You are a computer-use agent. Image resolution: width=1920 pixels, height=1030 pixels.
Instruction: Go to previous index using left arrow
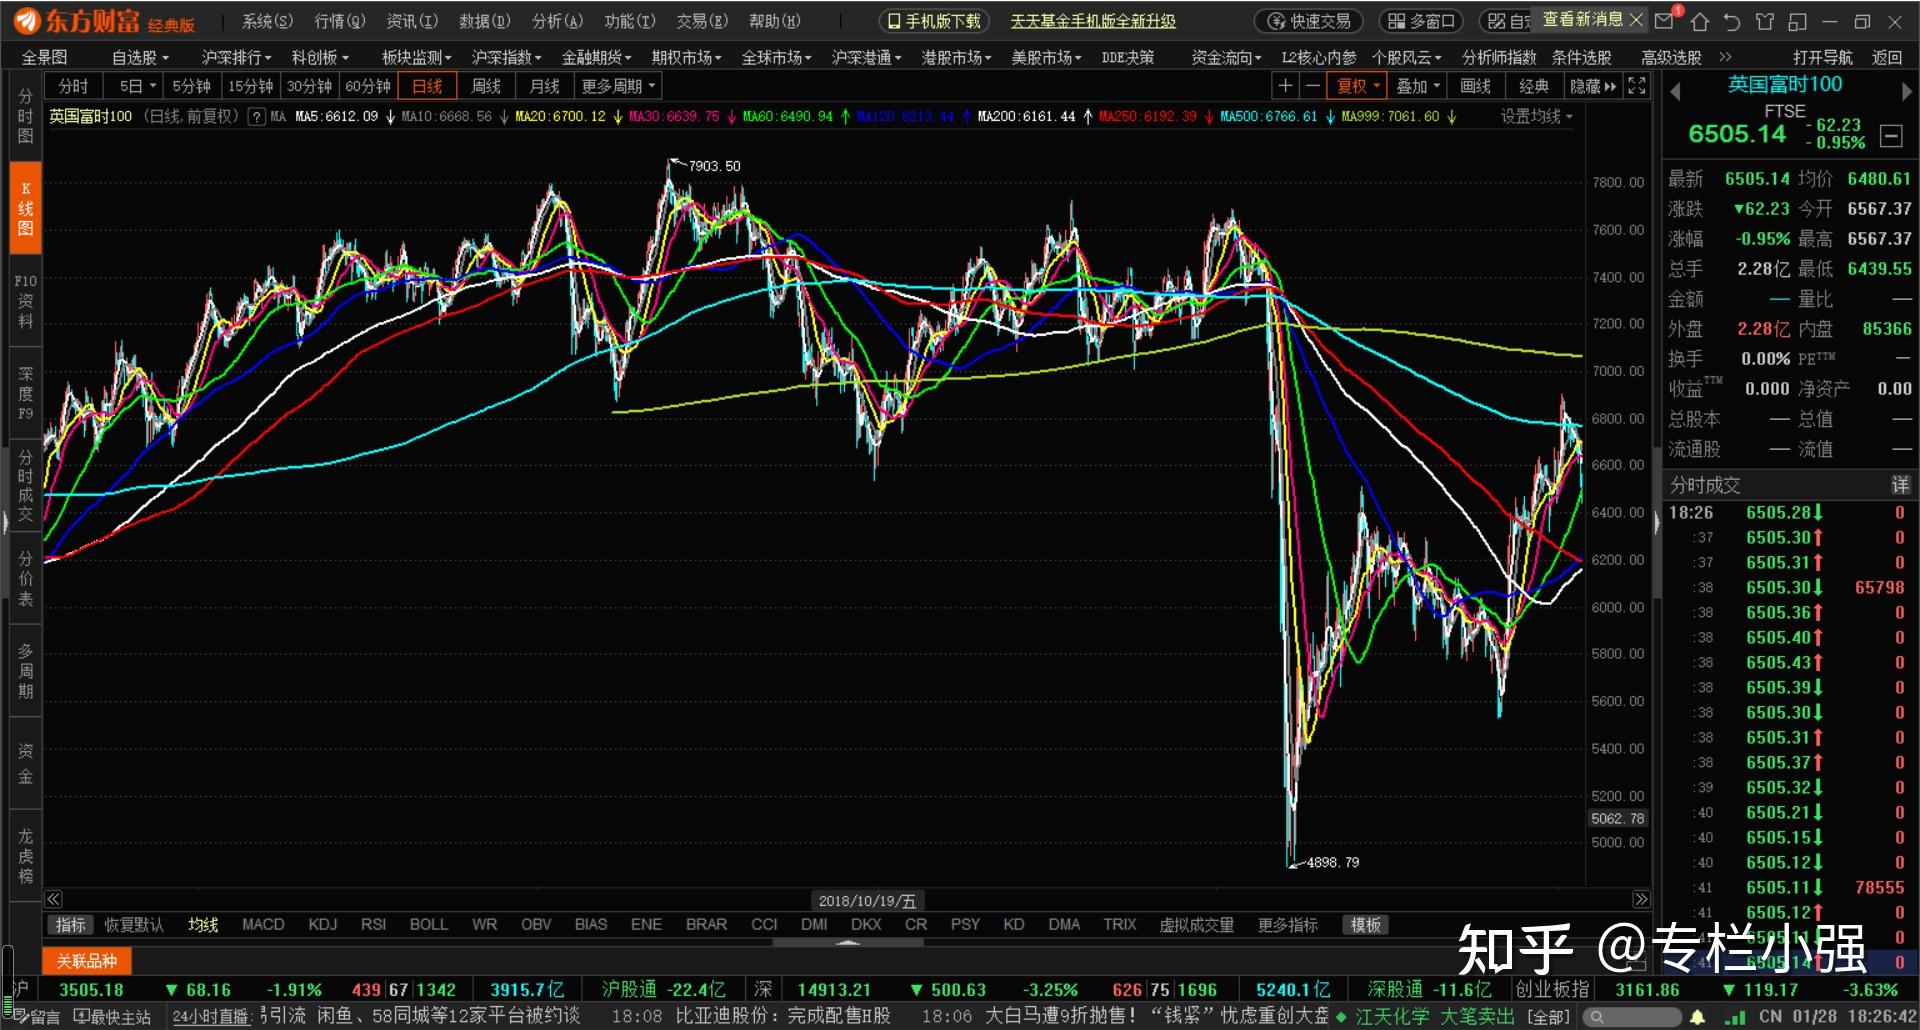tap(1675, 92)
